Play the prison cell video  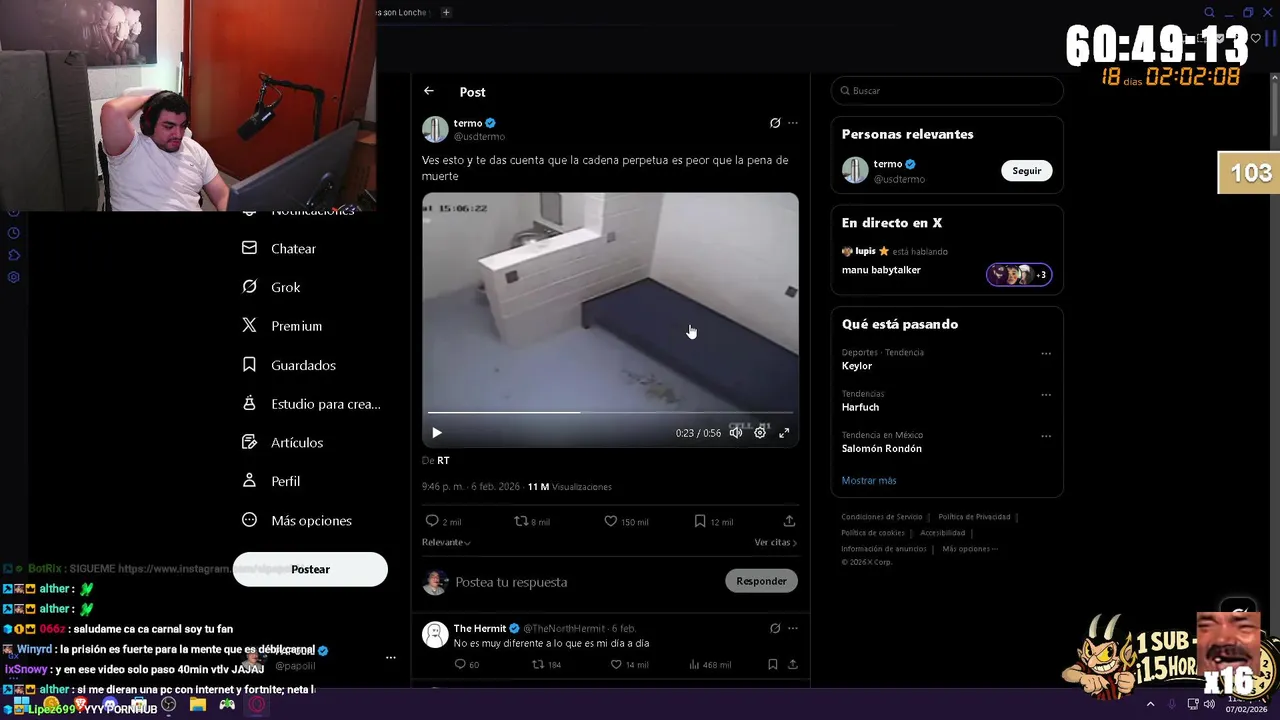(436, 433)
